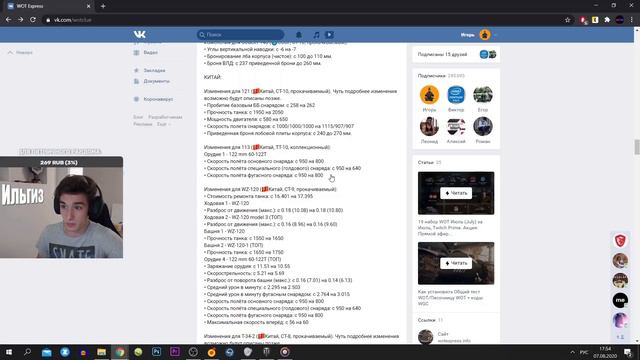Open Chrome menu three dots
Screen dimensions: 640x360
point(632,20)
